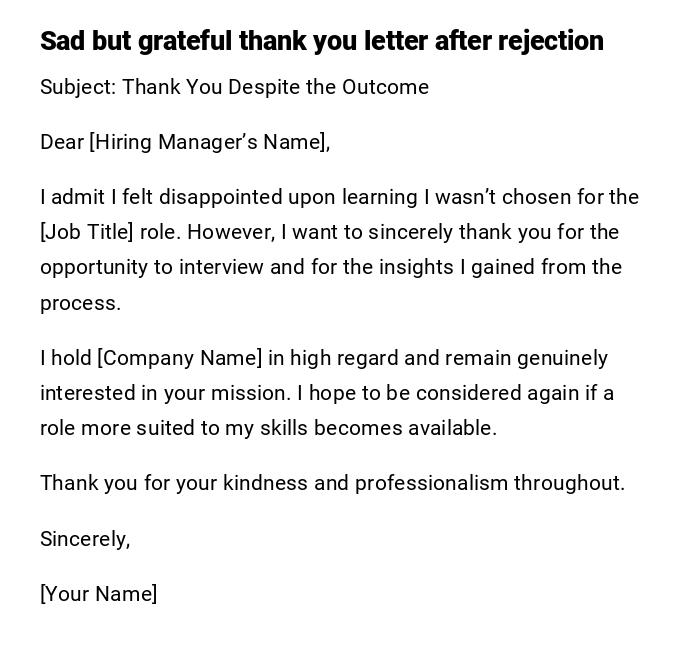Click the word "process." ending first paragraph
The image size is (700, 656).
[80, 303]
